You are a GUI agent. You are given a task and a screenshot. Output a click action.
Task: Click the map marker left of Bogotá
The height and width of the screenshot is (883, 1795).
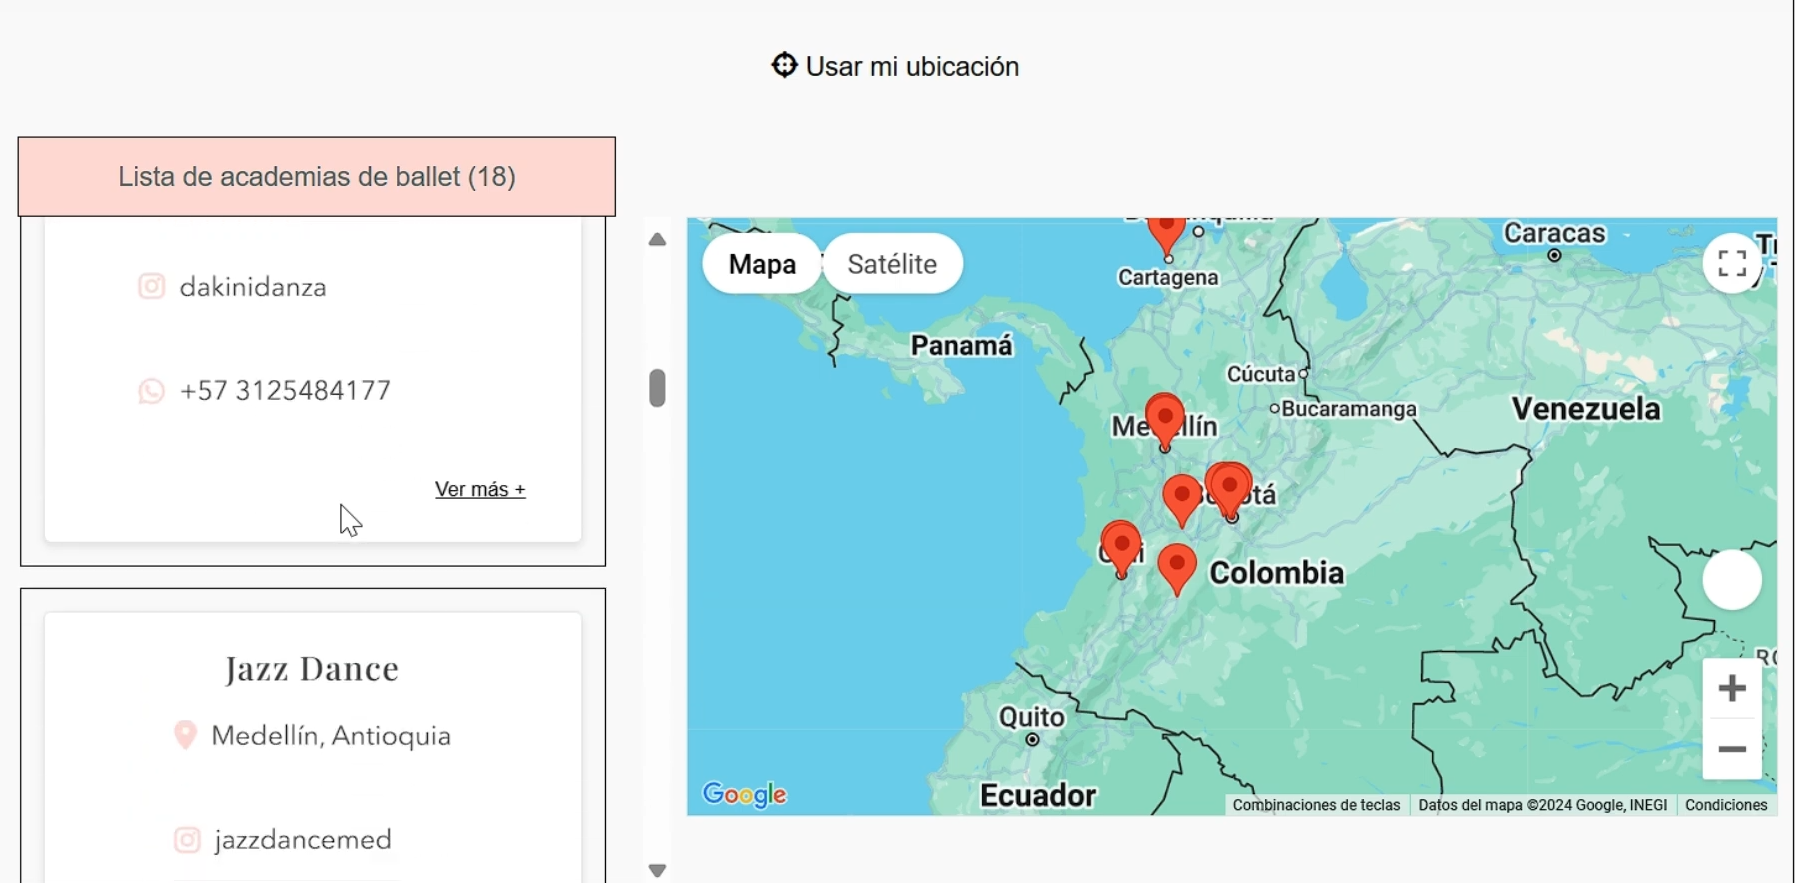pyautogui.click(x=1183, y=500)
